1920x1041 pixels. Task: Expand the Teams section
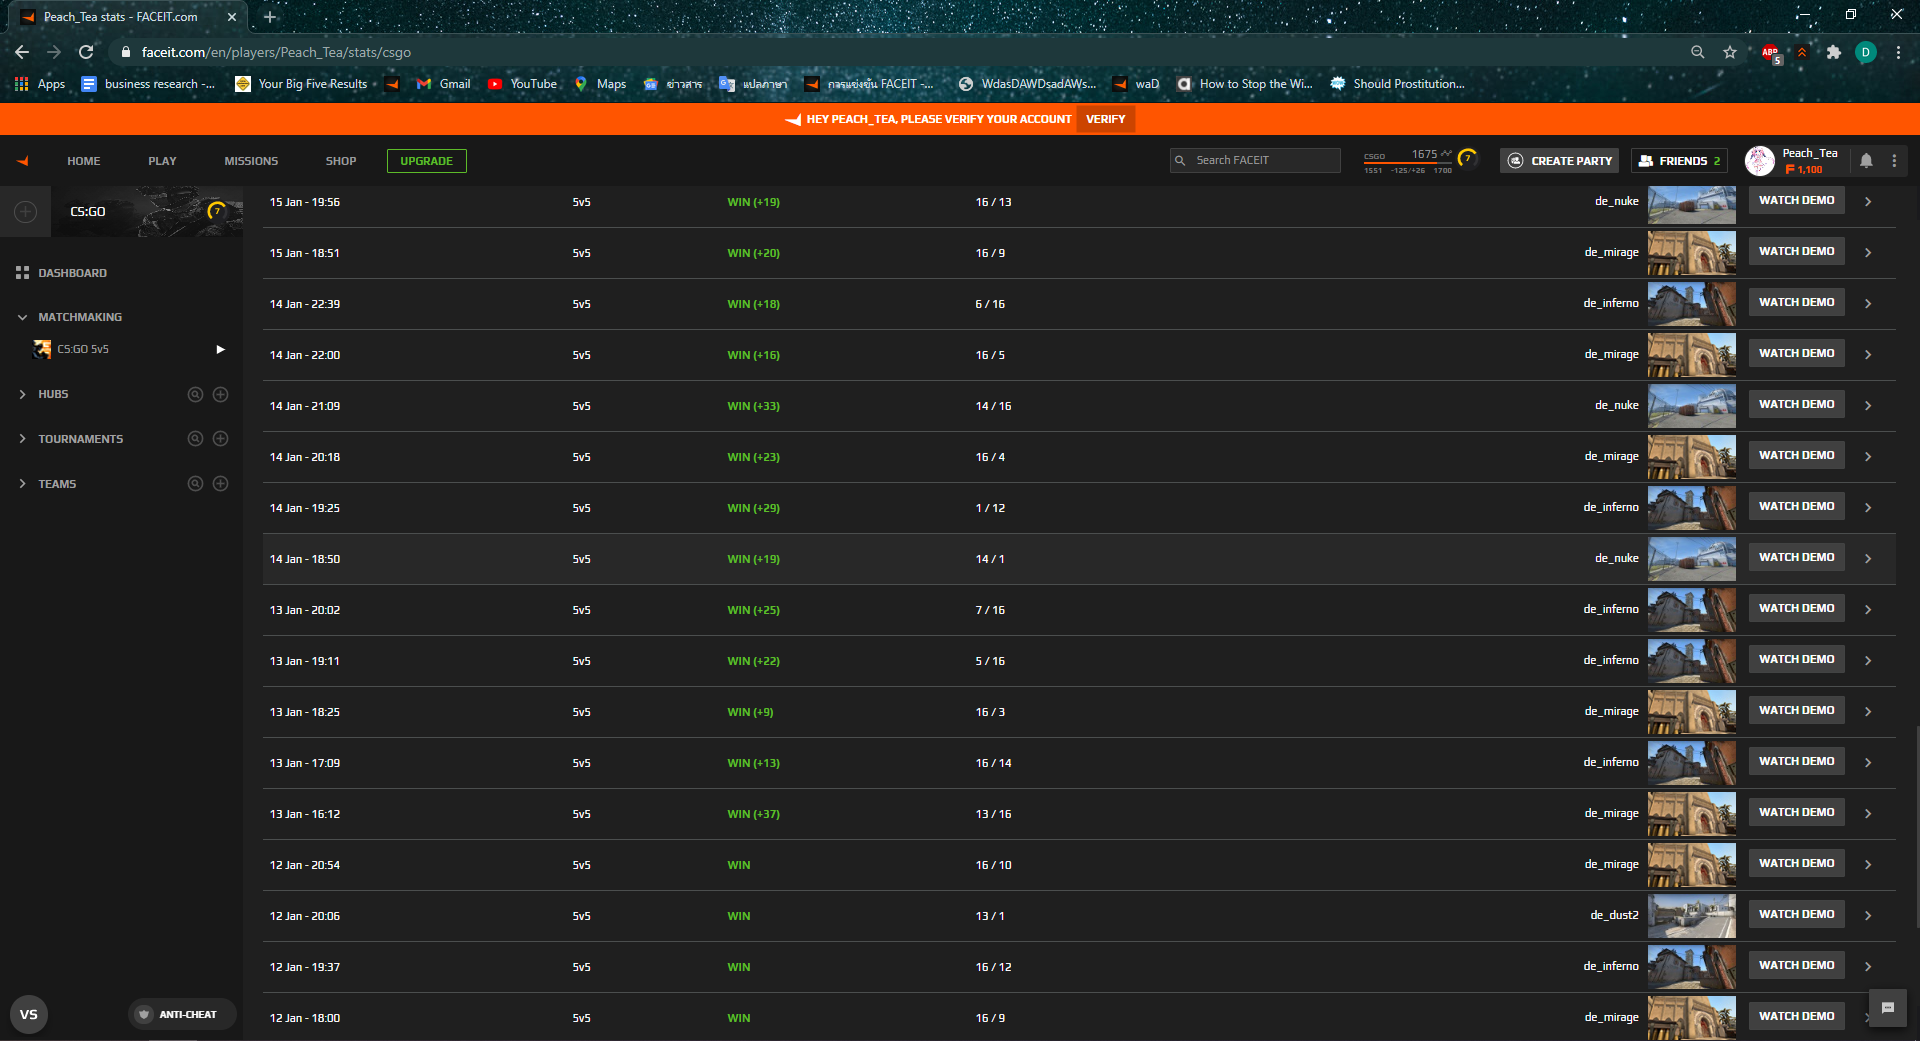[x=22, y=484]
